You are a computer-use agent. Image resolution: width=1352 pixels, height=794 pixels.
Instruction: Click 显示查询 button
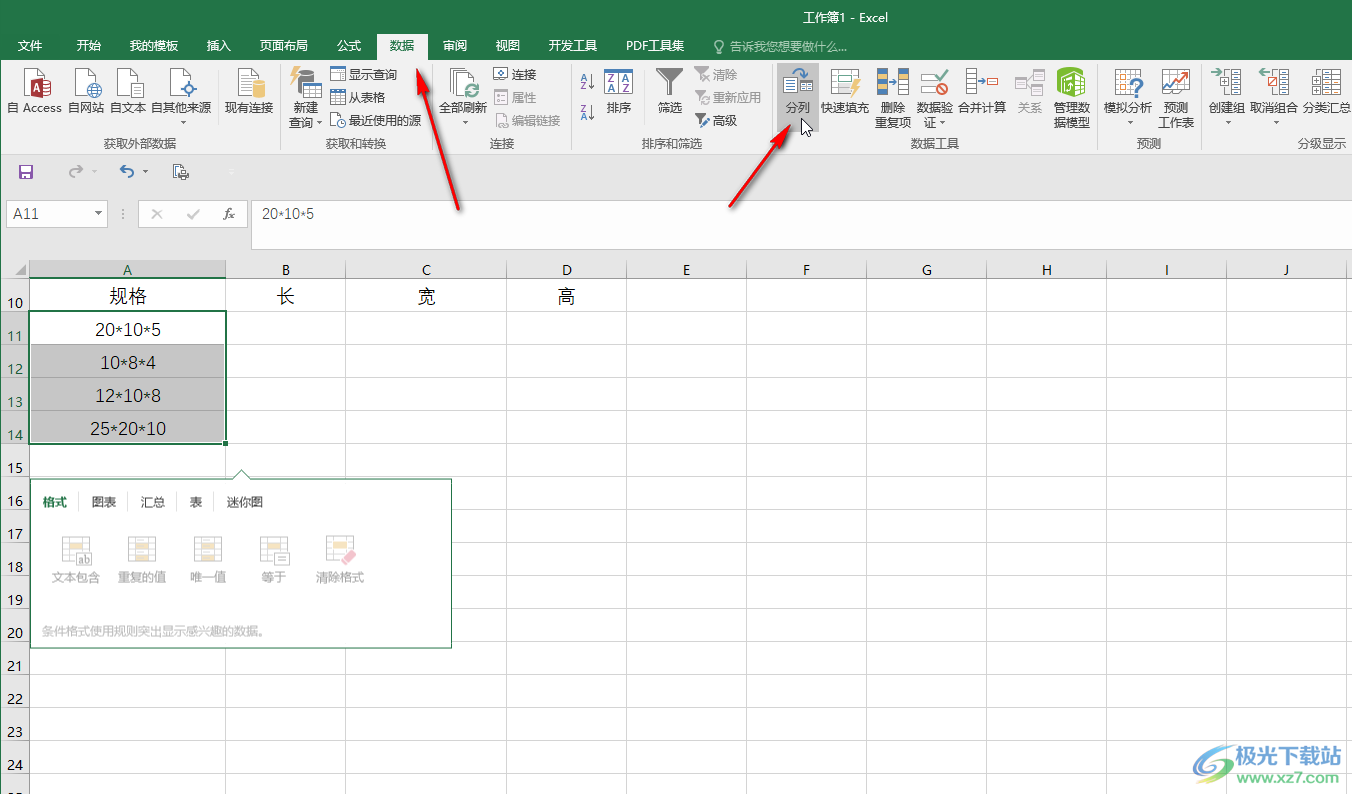click(364, 75)
